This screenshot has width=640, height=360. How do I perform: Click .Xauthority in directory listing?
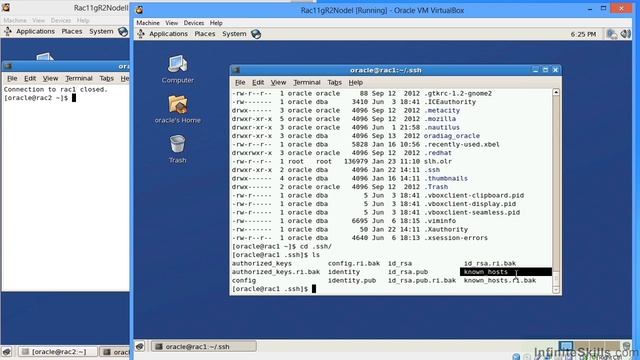(446, 229)
